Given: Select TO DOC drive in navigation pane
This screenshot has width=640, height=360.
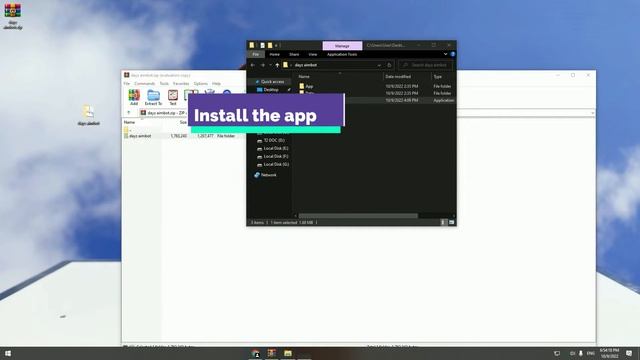Looking at the screenshot, I should pos(273,140).
